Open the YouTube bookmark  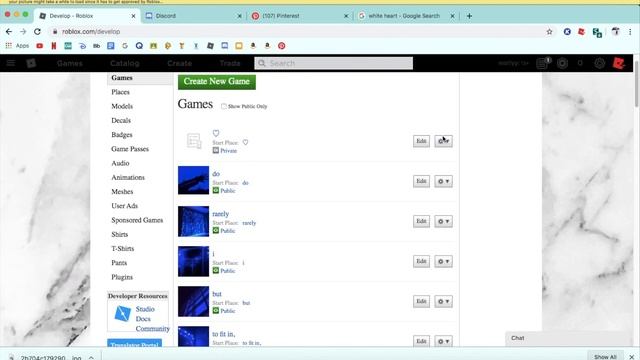(40, 46)
